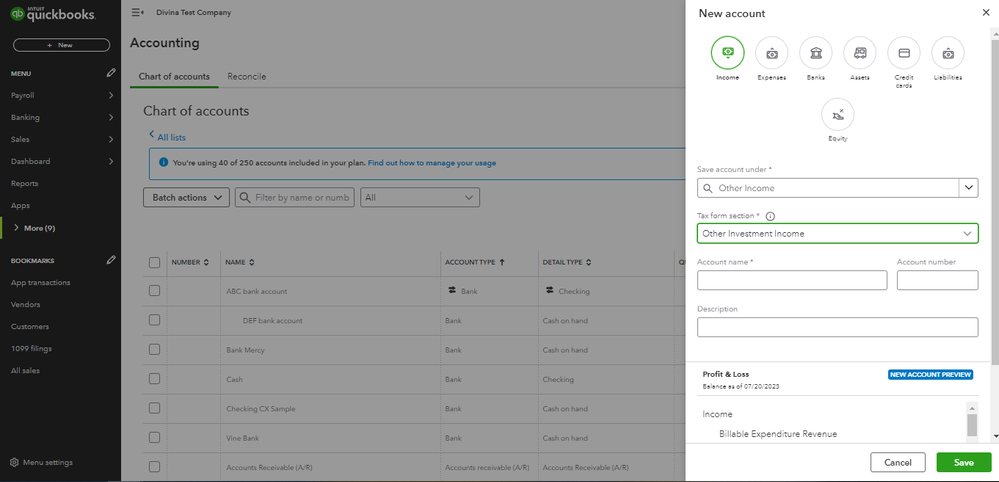The image size is (999, 482).
Task: Open the 1099 filings bookmark
Action: (31, 348)
